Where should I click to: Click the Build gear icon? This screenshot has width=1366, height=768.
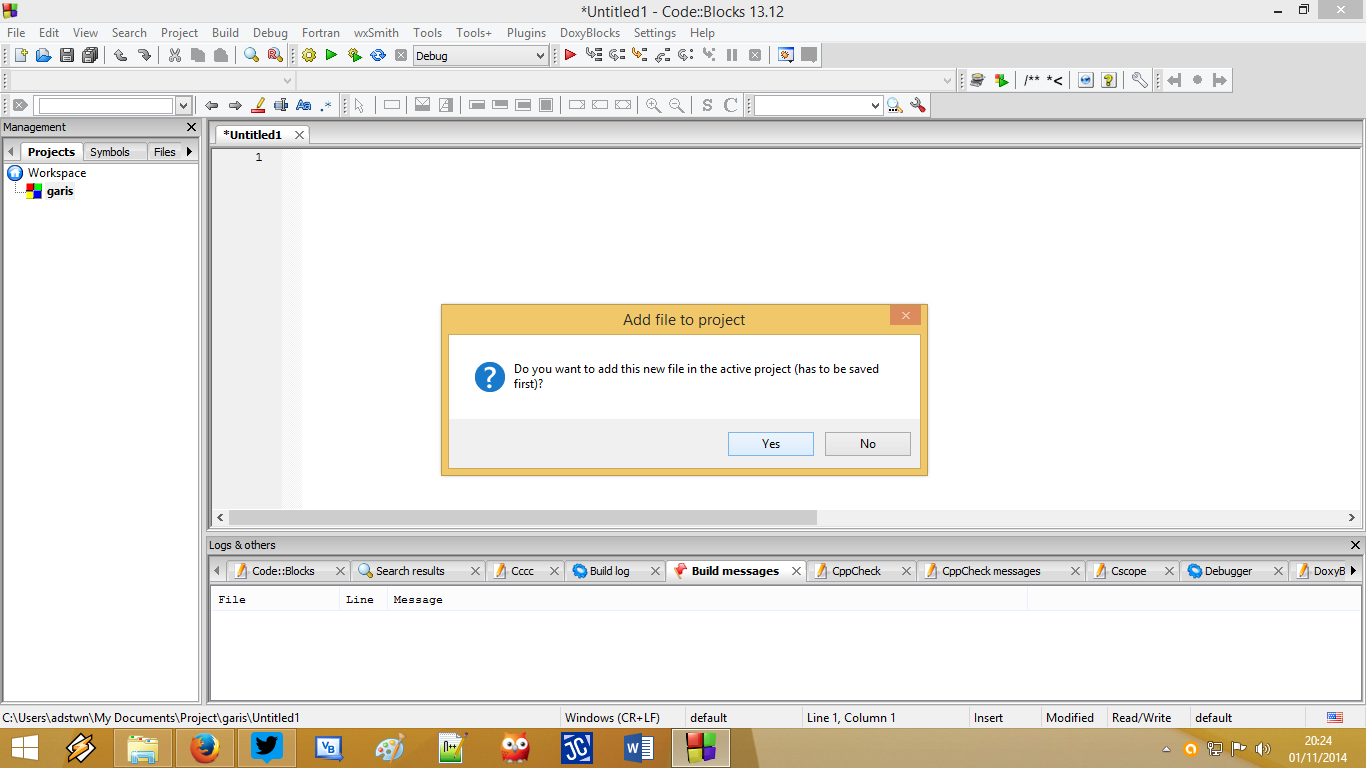coord(308,56)
